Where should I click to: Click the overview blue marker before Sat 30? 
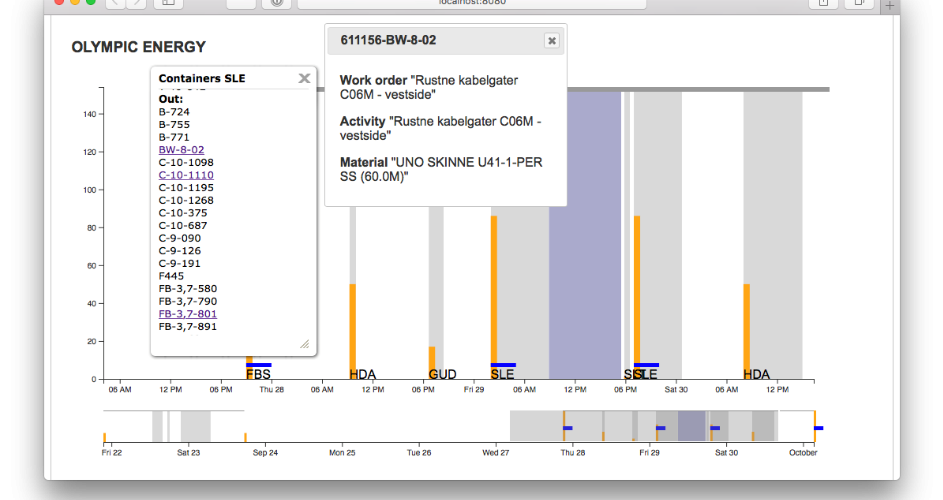[x=715, y=428]
